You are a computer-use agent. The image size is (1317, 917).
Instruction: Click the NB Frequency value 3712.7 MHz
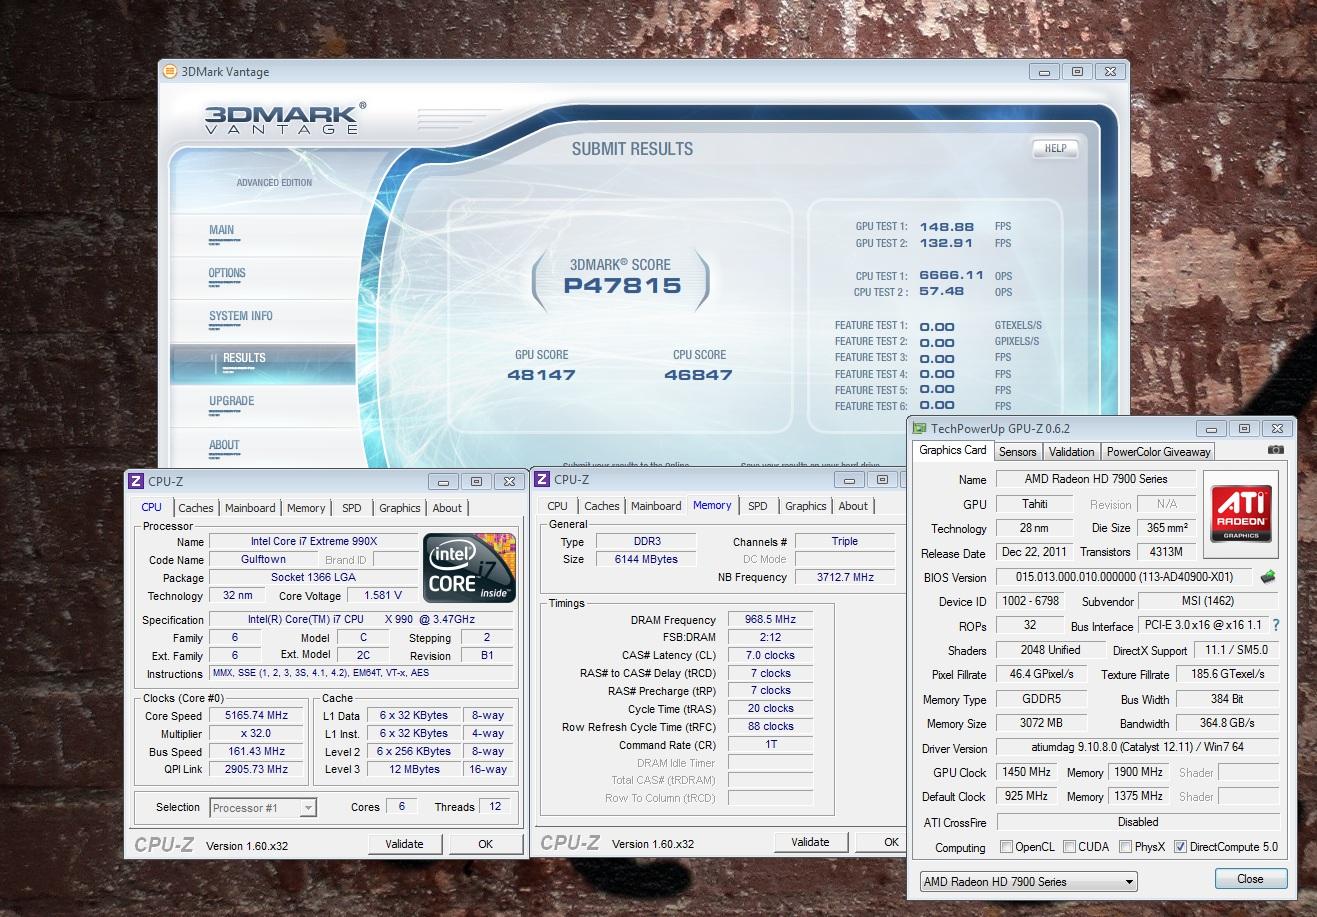[844, 577]
